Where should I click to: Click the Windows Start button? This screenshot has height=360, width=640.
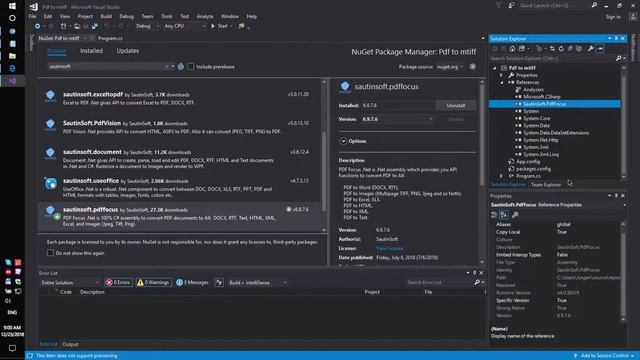click(12, 6)
